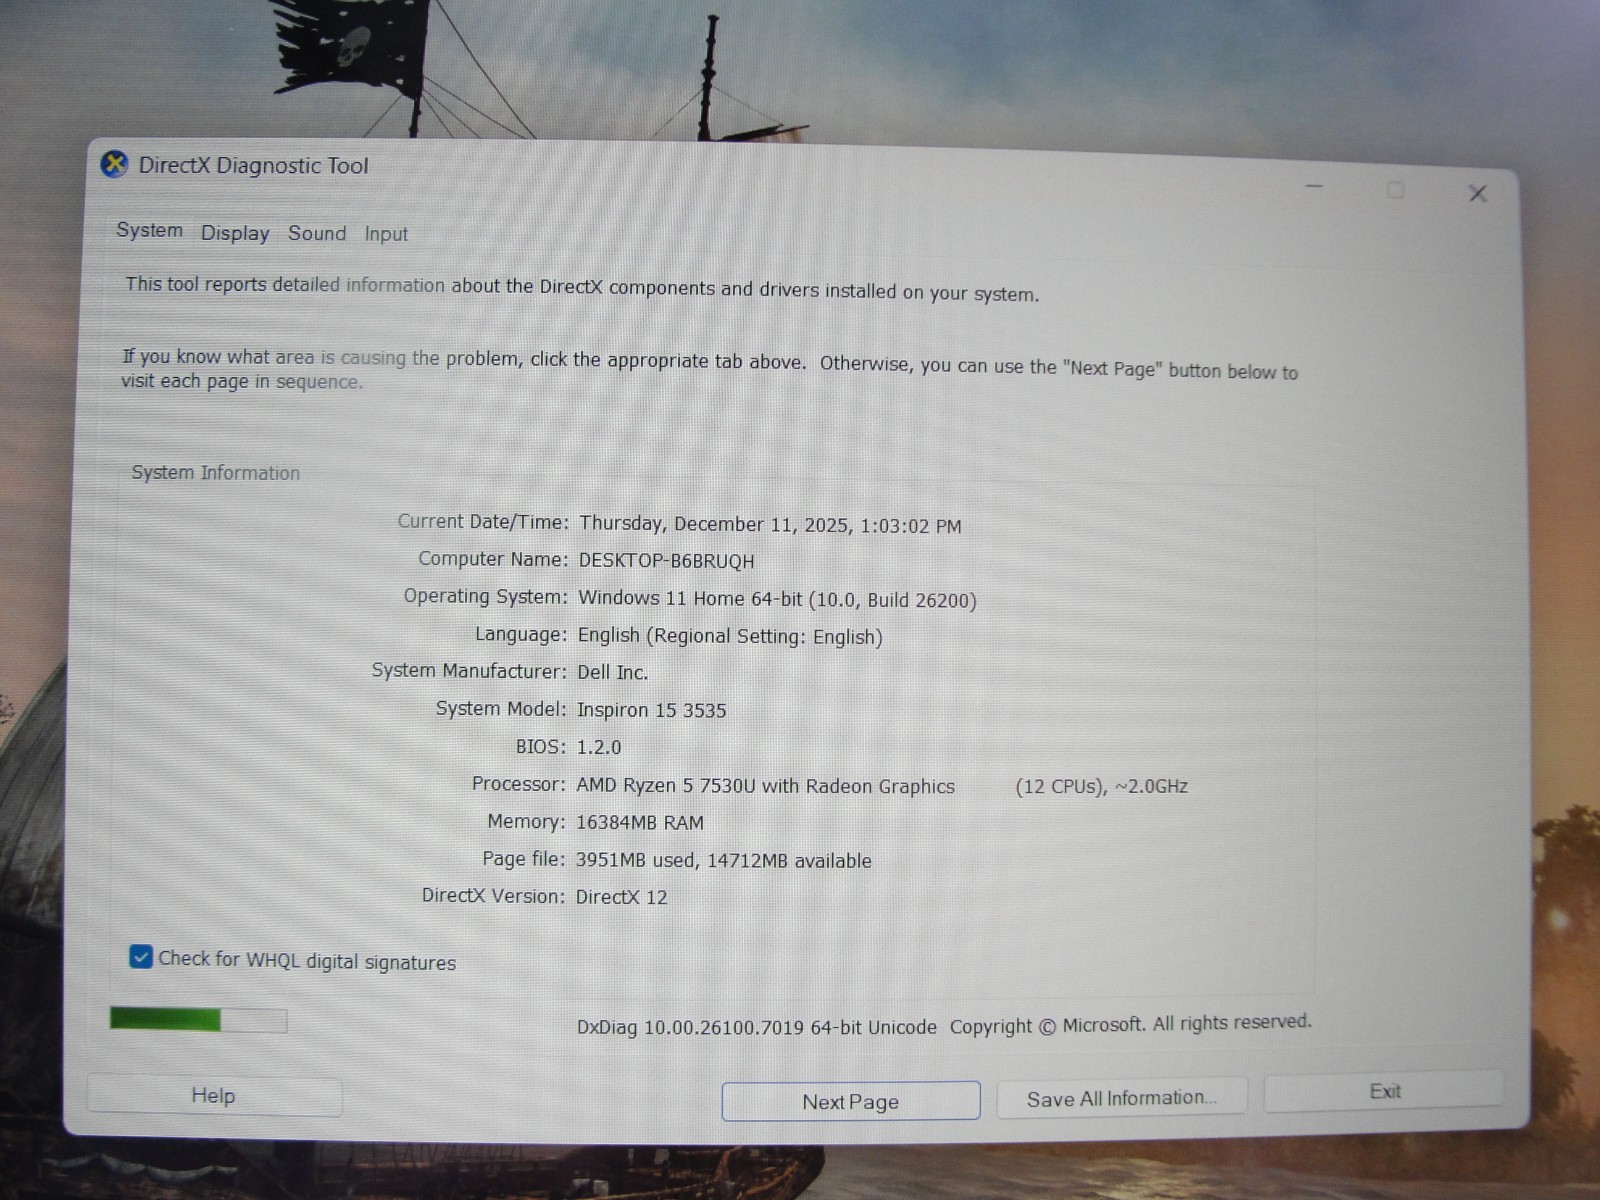Click the BIOS: field label
1600x1200 pixels.
(541, 746)
